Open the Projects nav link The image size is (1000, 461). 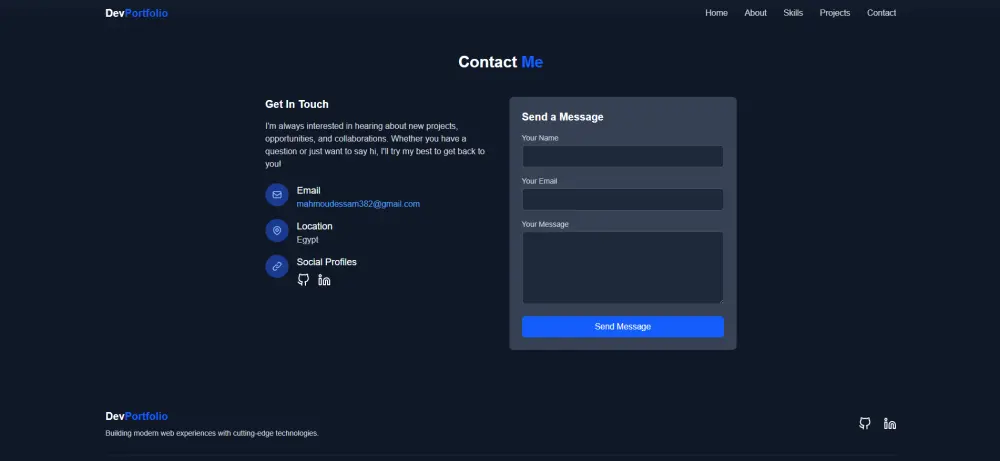pos(835,13)
